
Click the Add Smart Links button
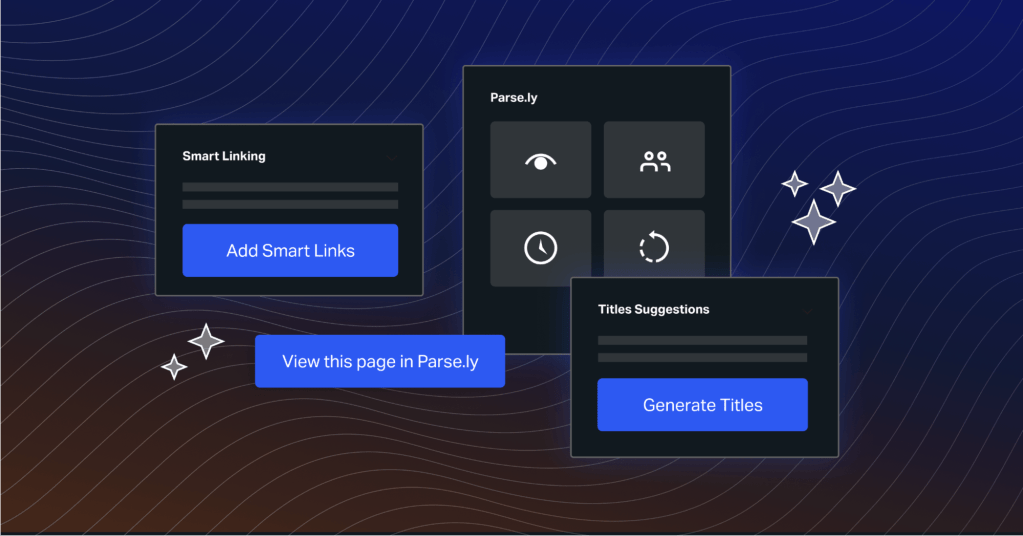(290, 250)
